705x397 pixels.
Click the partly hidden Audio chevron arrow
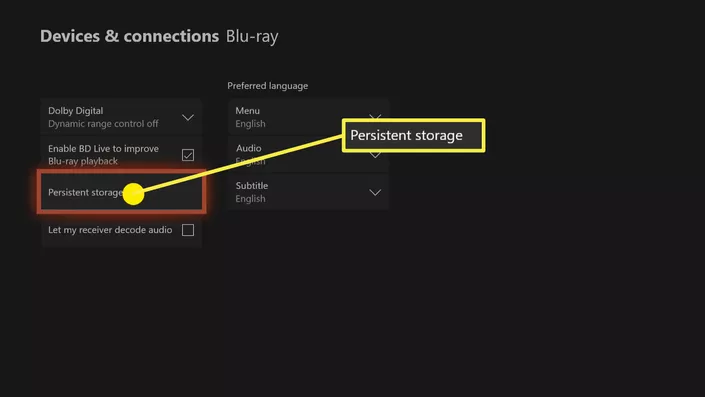coord(375,155)
